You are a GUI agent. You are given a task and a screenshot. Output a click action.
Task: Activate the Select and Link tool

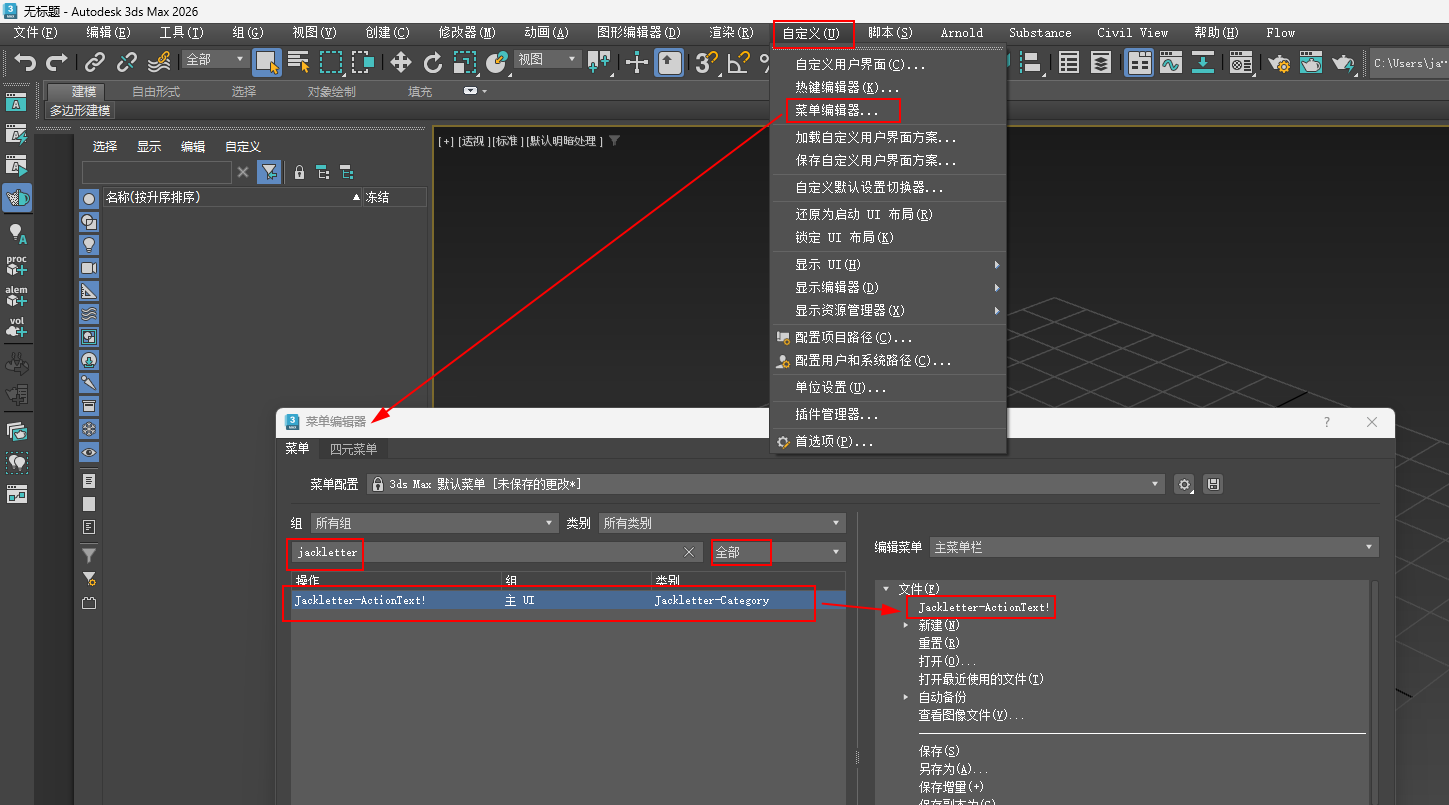pos(95,63)
